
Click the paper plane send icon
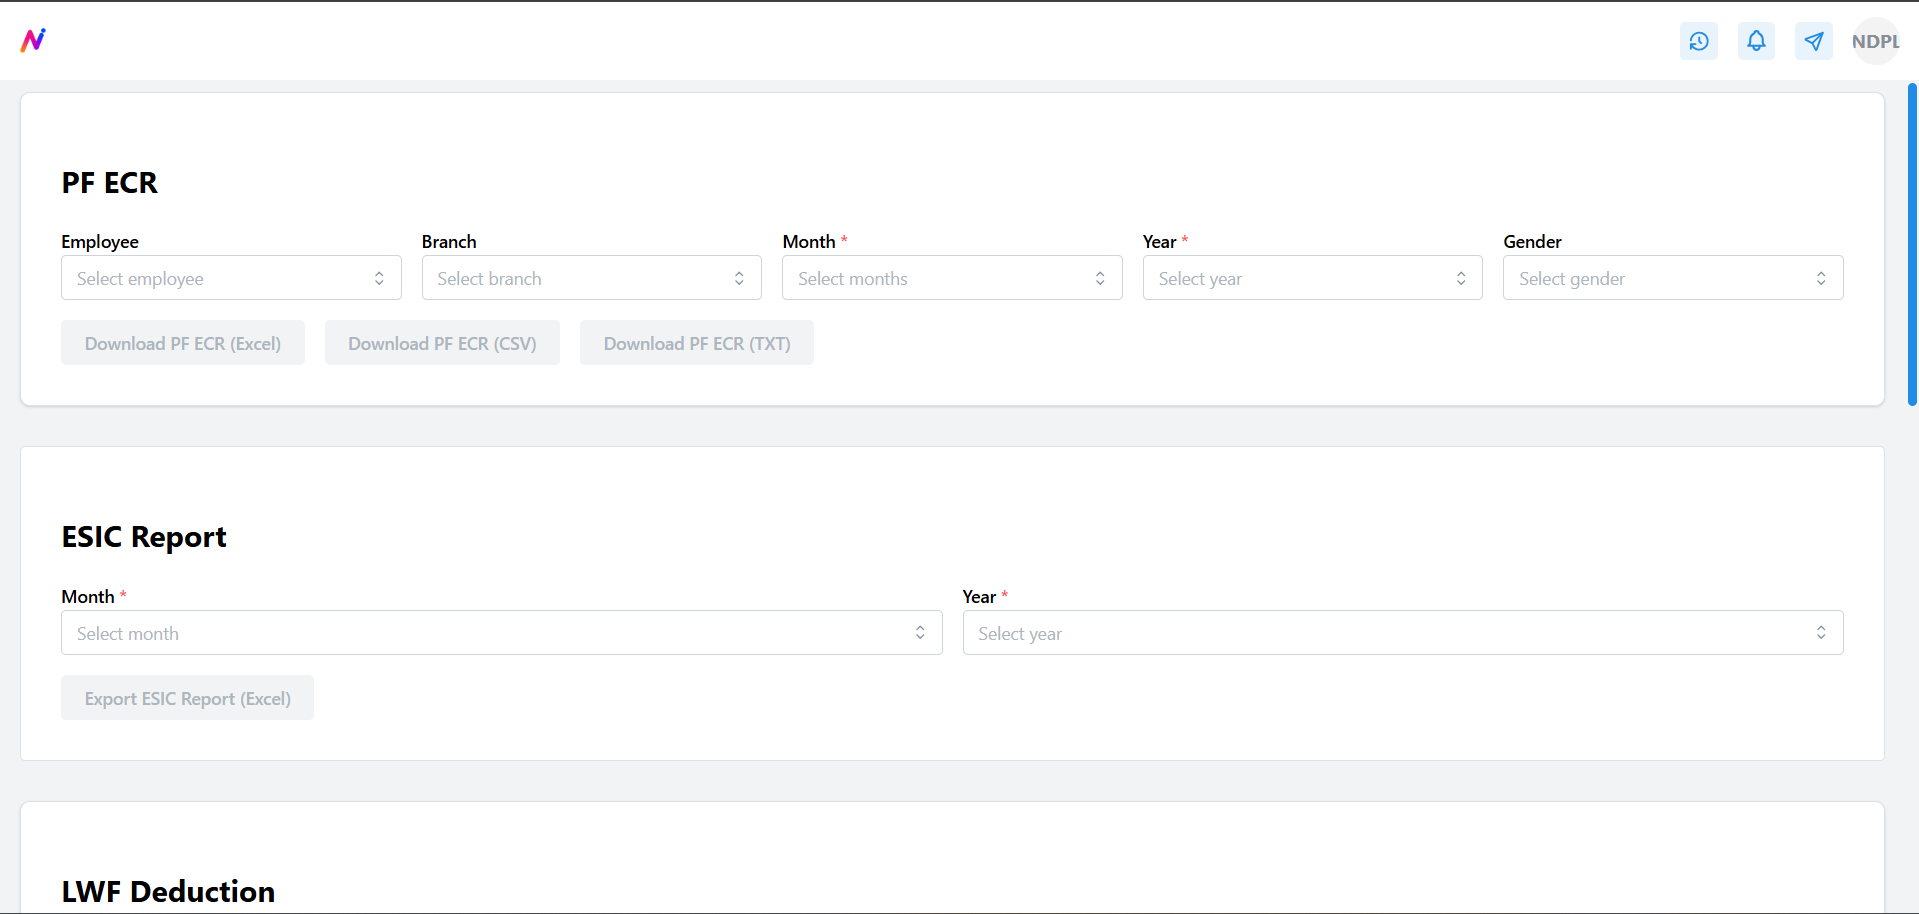point(1814,41)
